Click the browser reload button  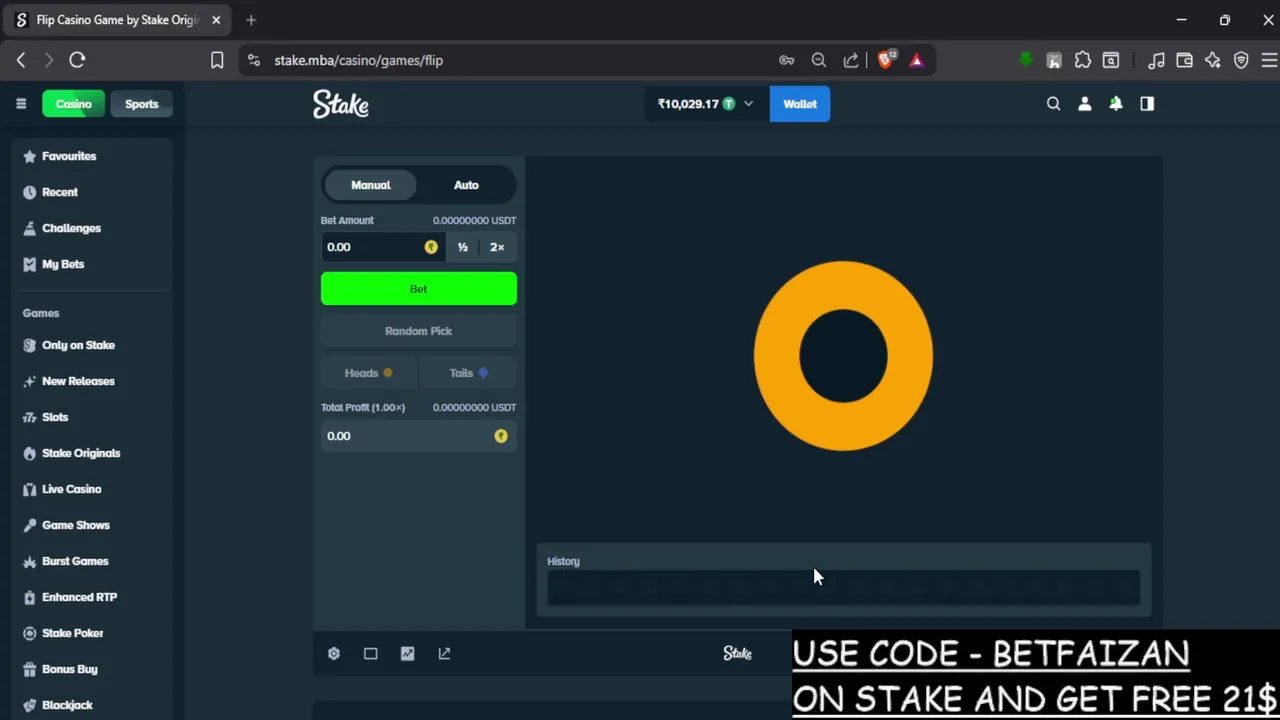(77, 60)
